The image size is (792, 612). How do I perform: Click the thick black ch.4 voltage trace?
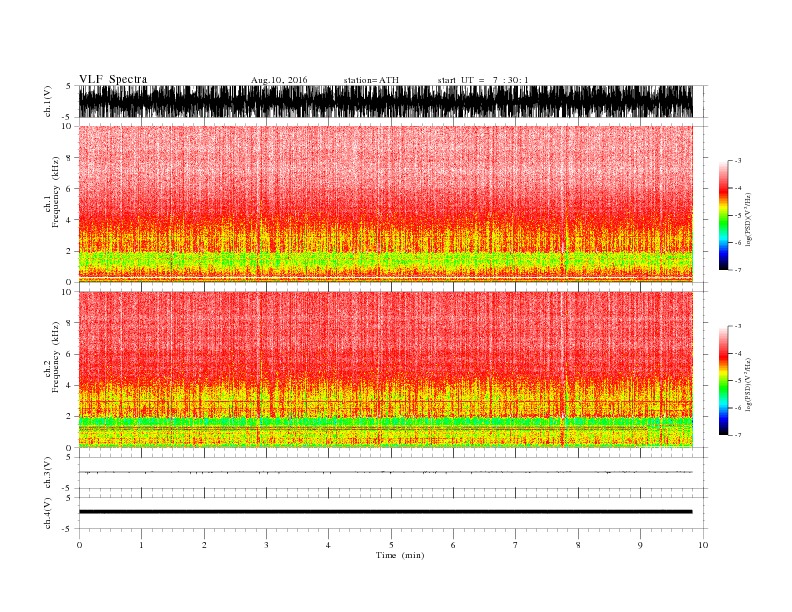385,512
